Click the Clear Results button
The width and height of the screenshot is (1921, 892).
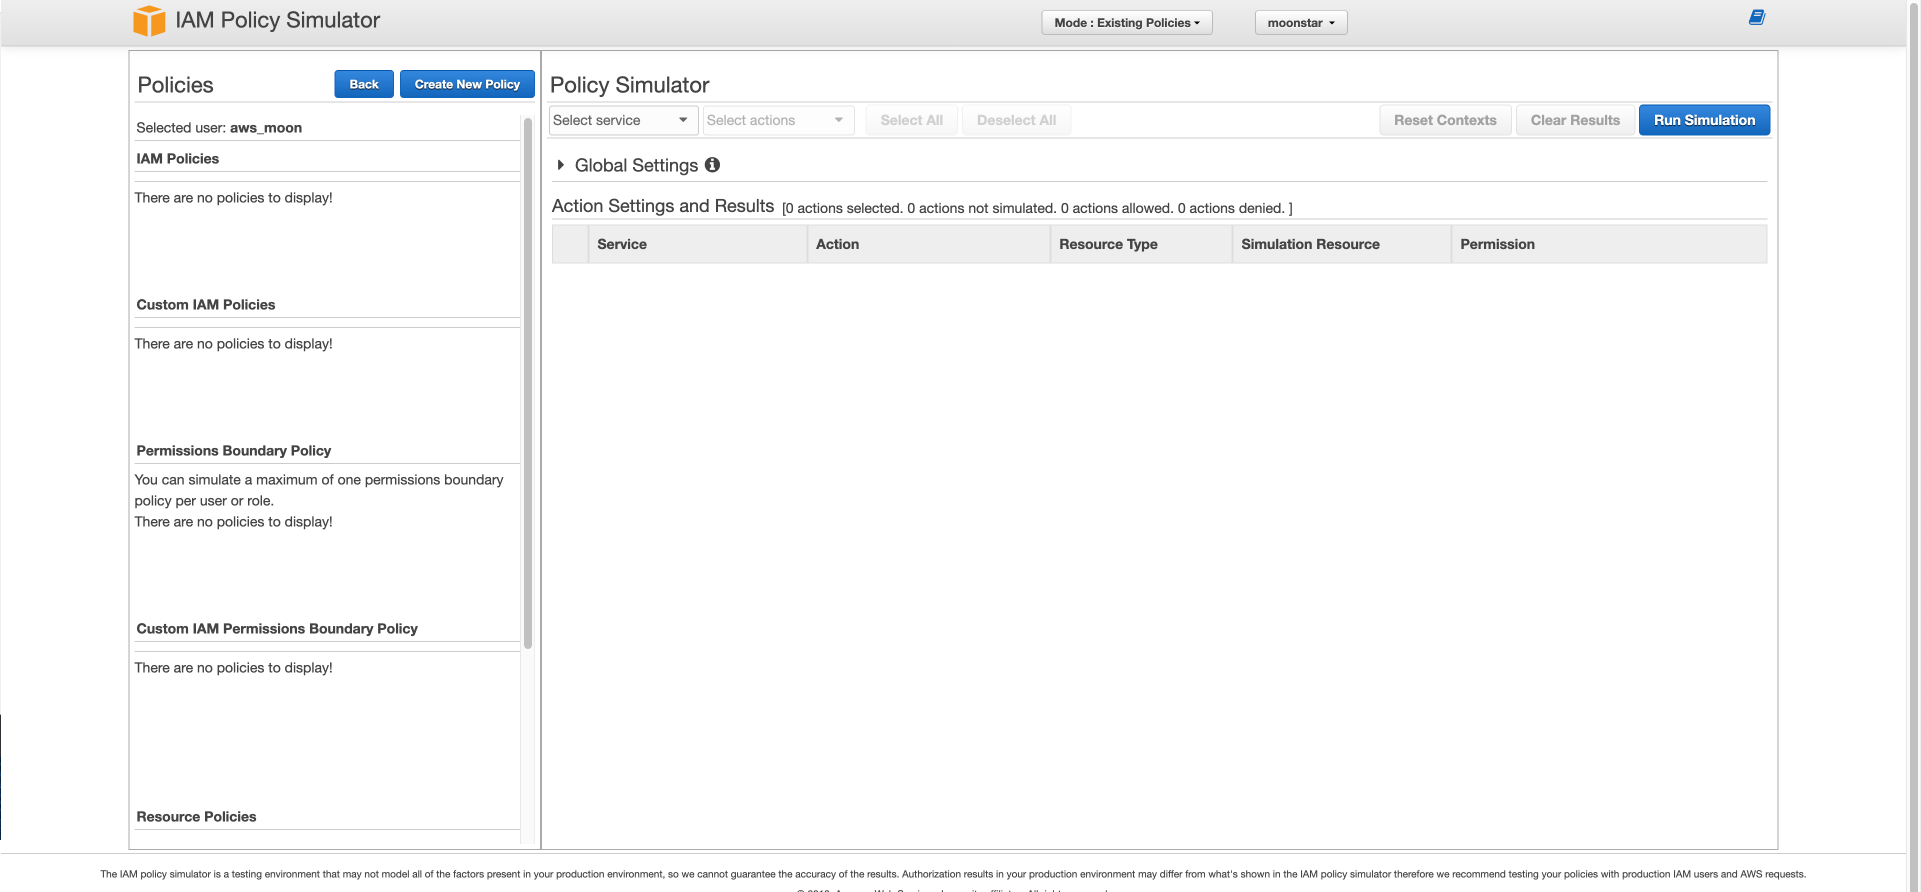coord(1575,120)
